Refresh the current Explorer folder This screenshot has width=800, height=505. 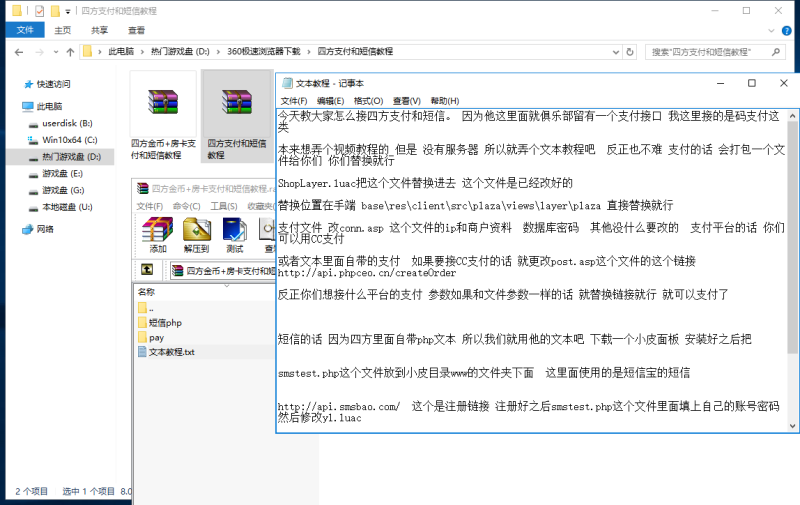pos(630,52)
